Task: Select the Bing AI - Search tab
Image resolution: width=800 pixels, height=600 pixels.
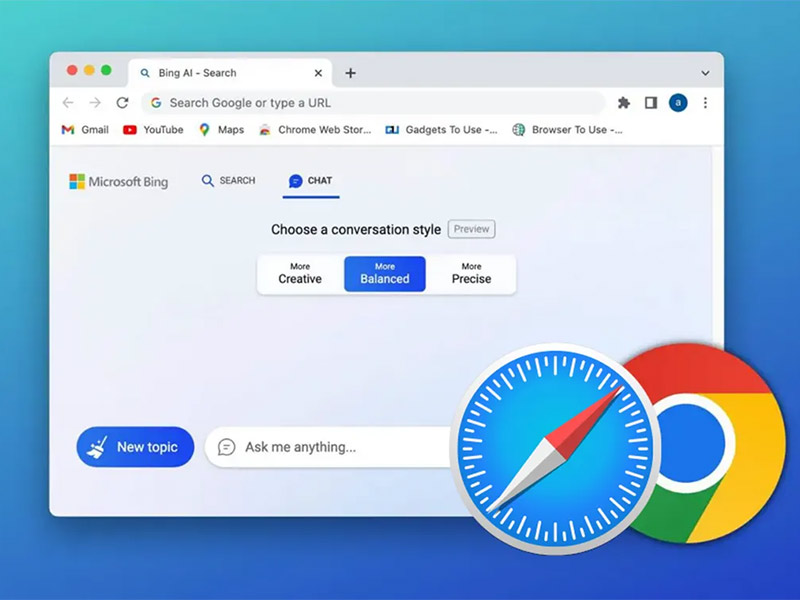Action: click(230, 73)
